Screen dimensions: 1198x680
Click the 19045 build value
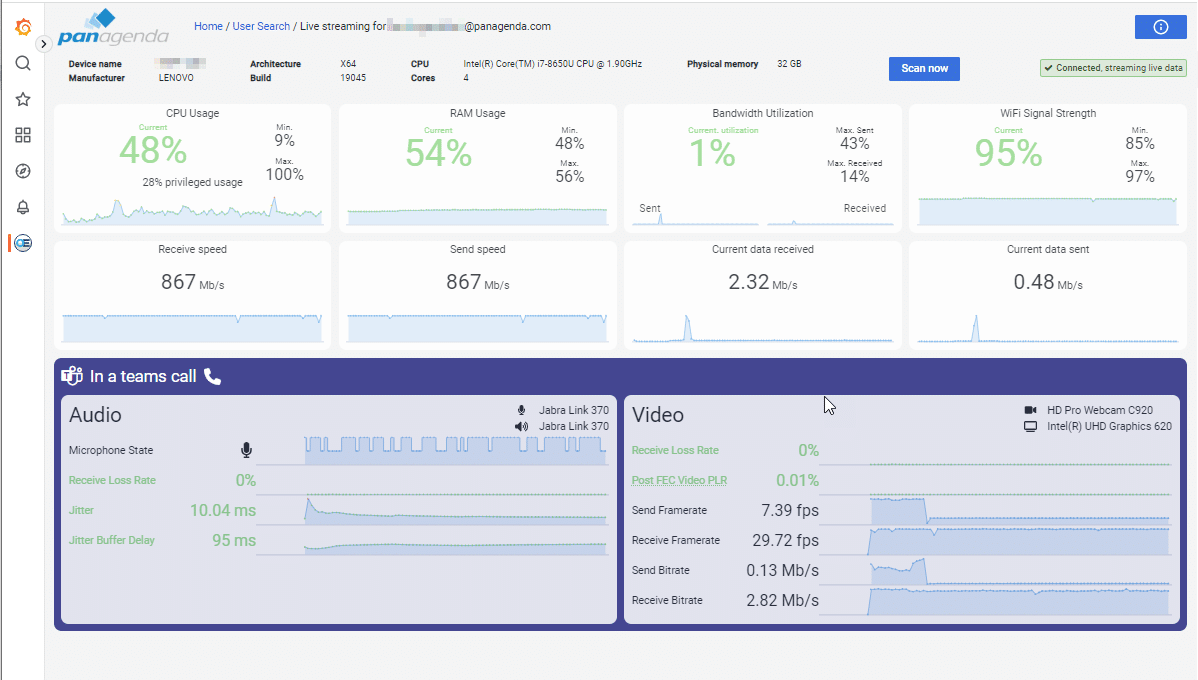click(x=353, y=77)
